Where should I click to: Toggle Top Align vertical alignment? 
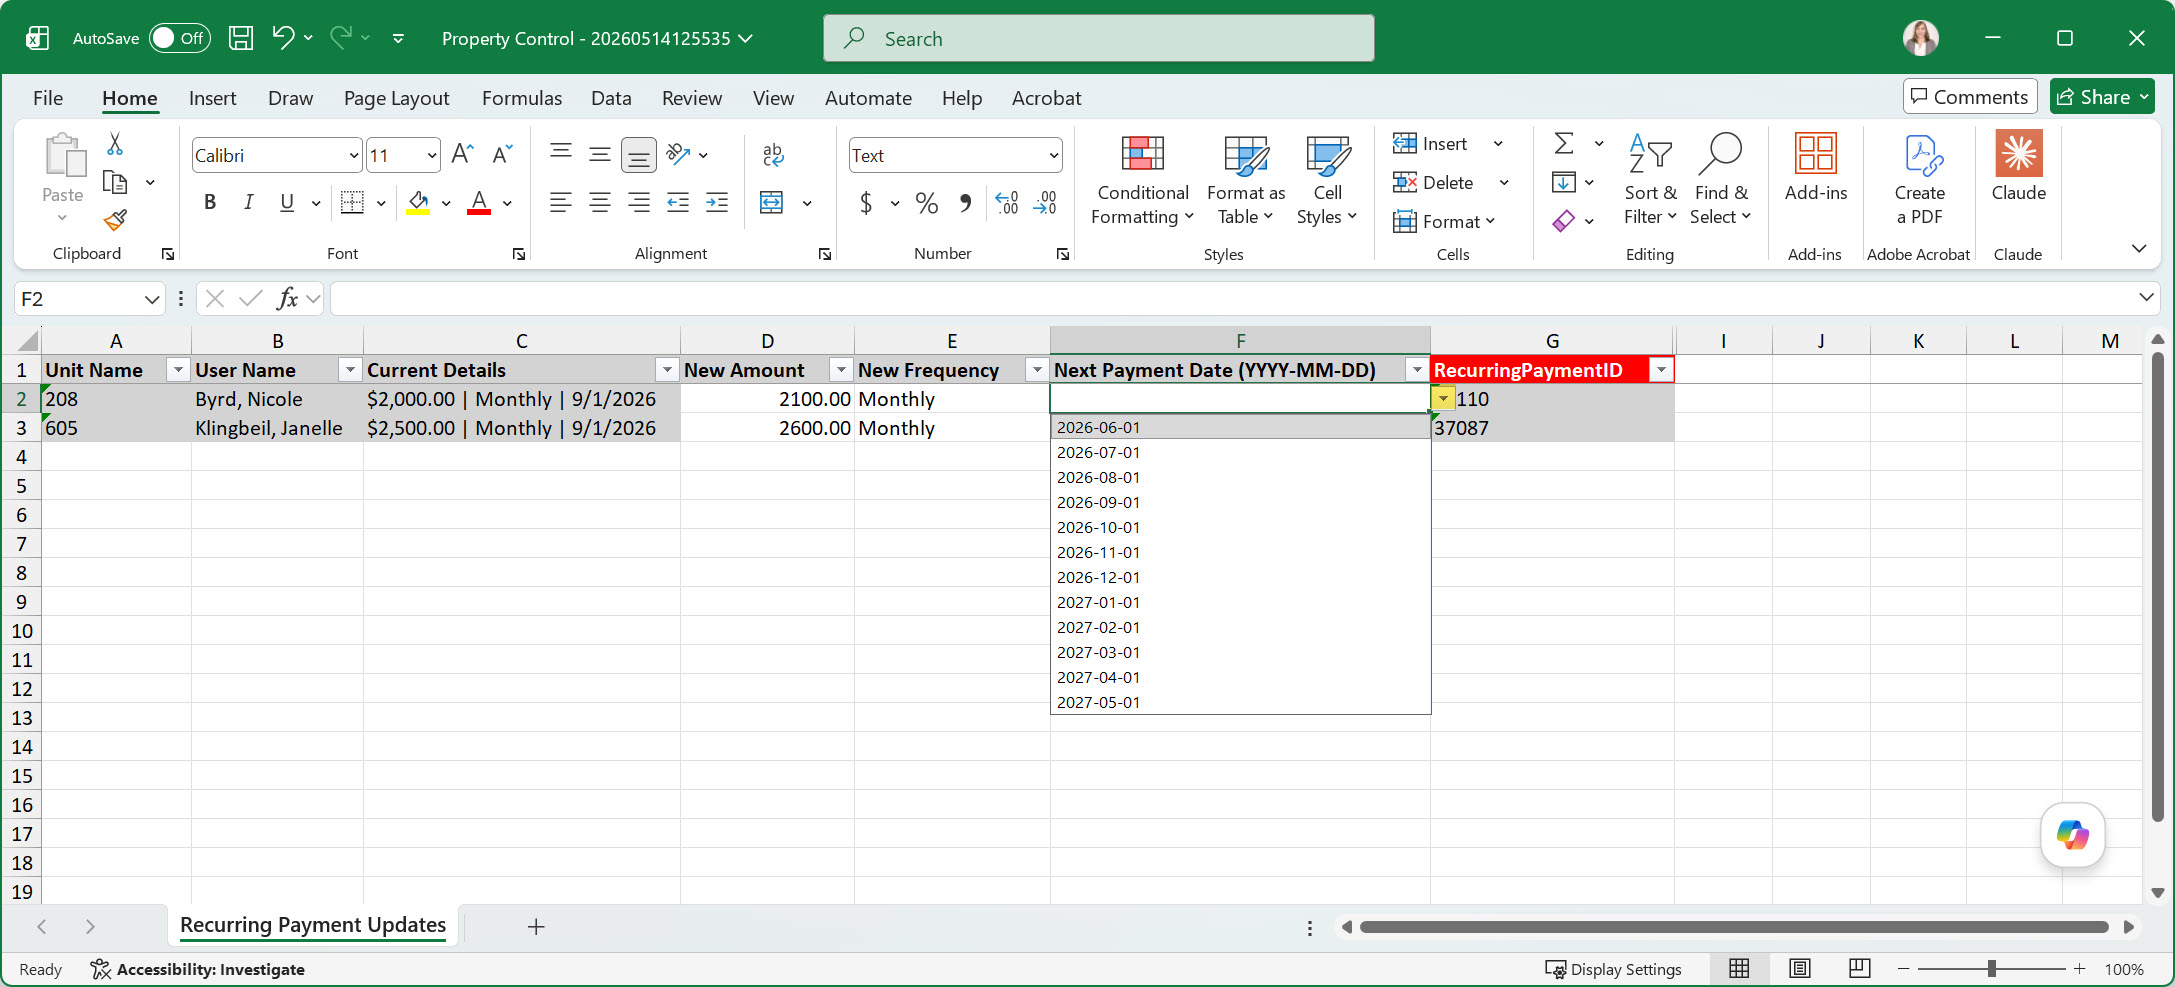tap(561, 154)
